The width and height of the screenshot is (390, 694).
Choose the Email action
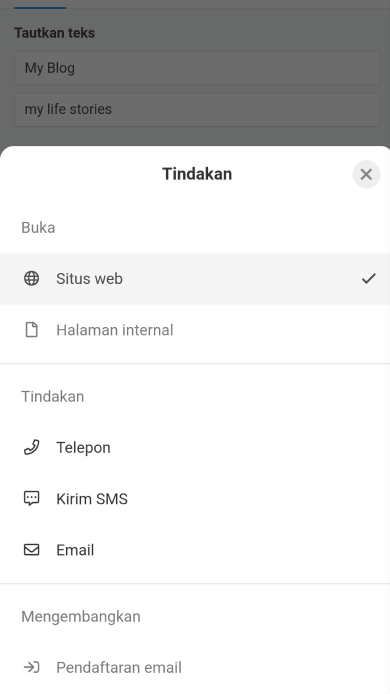pyautogui.click(x=195, y=550)
